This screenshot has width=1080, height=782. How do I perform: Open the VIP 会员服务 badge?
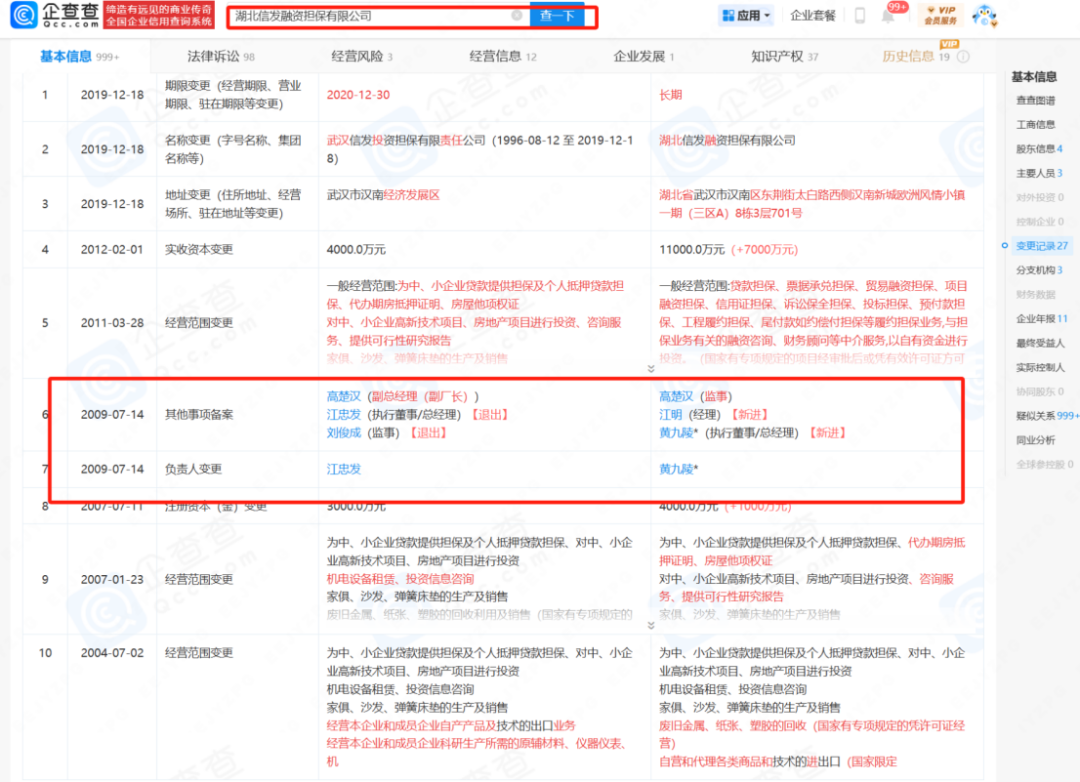pyautogui.click(x=939, y=15)
